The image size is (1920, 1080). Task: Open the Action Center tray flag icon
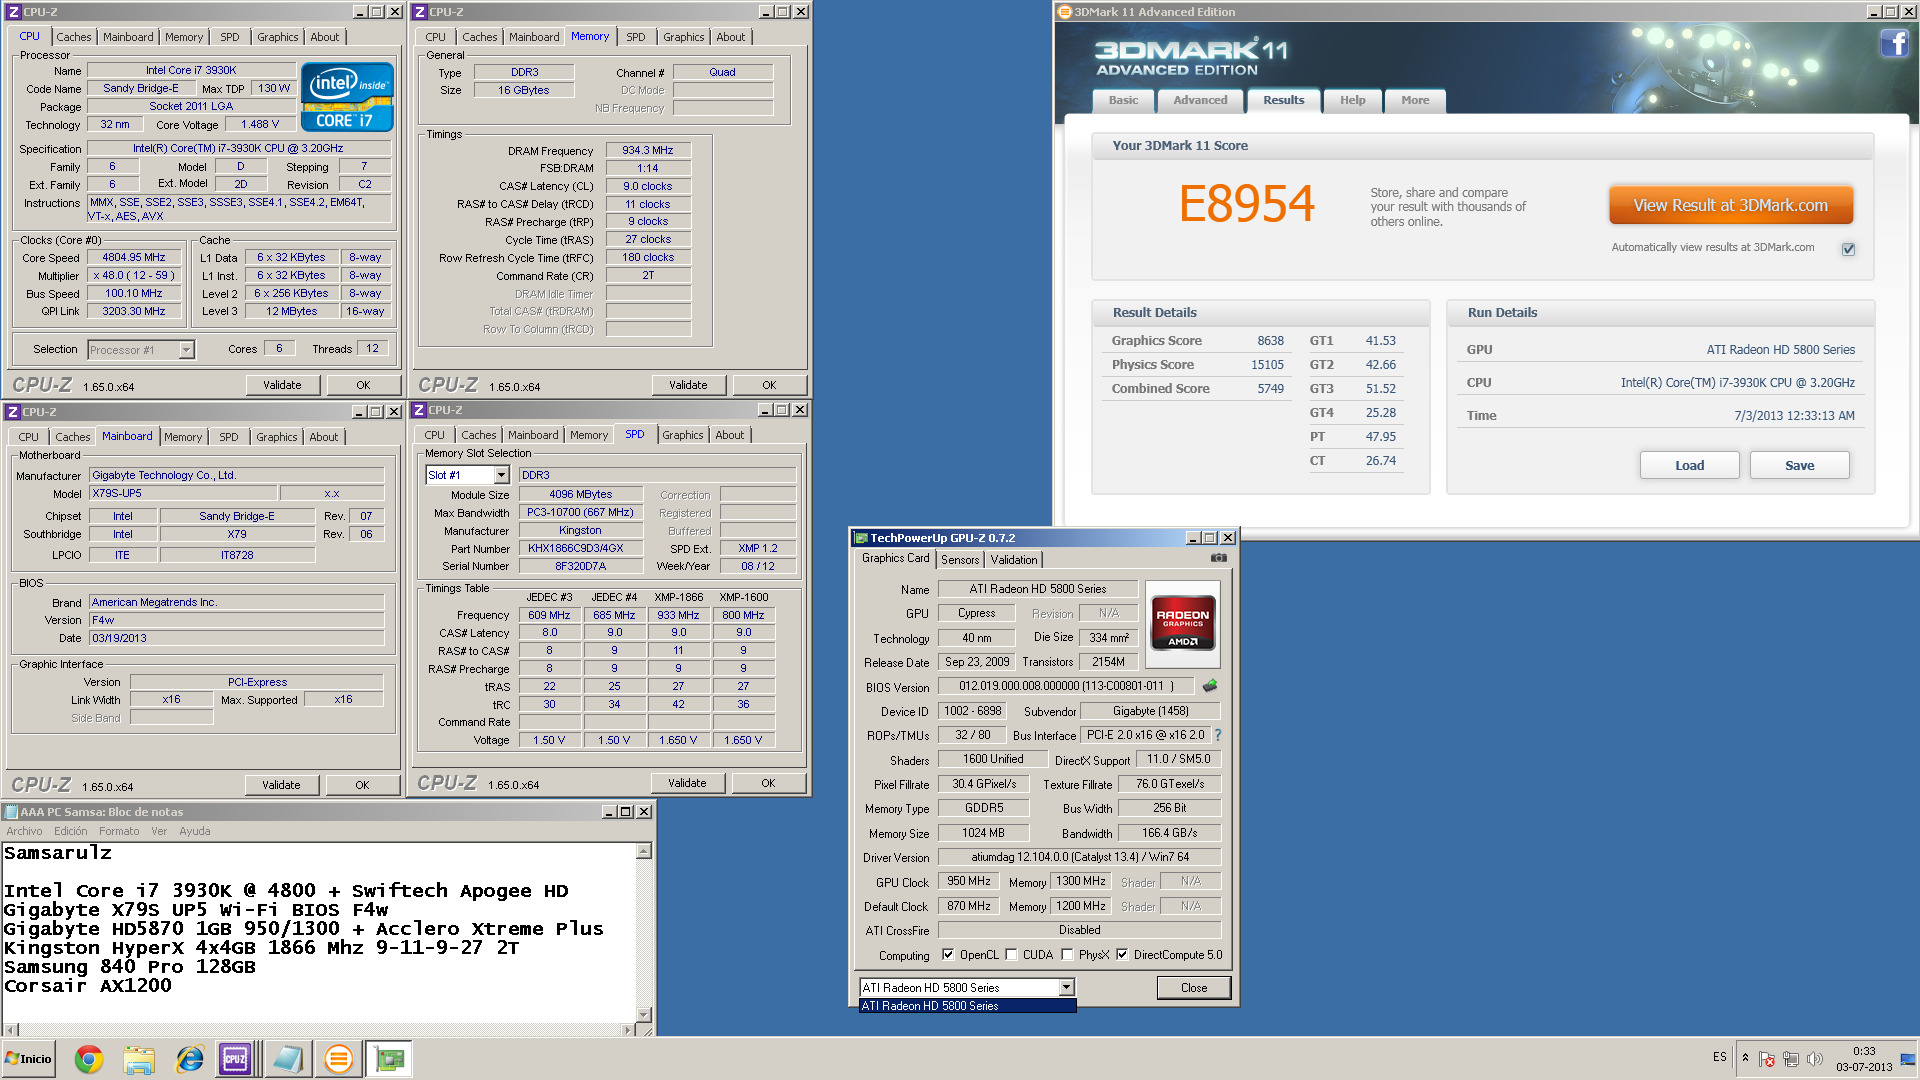pyautogui.click(x=1767, y=1059)
